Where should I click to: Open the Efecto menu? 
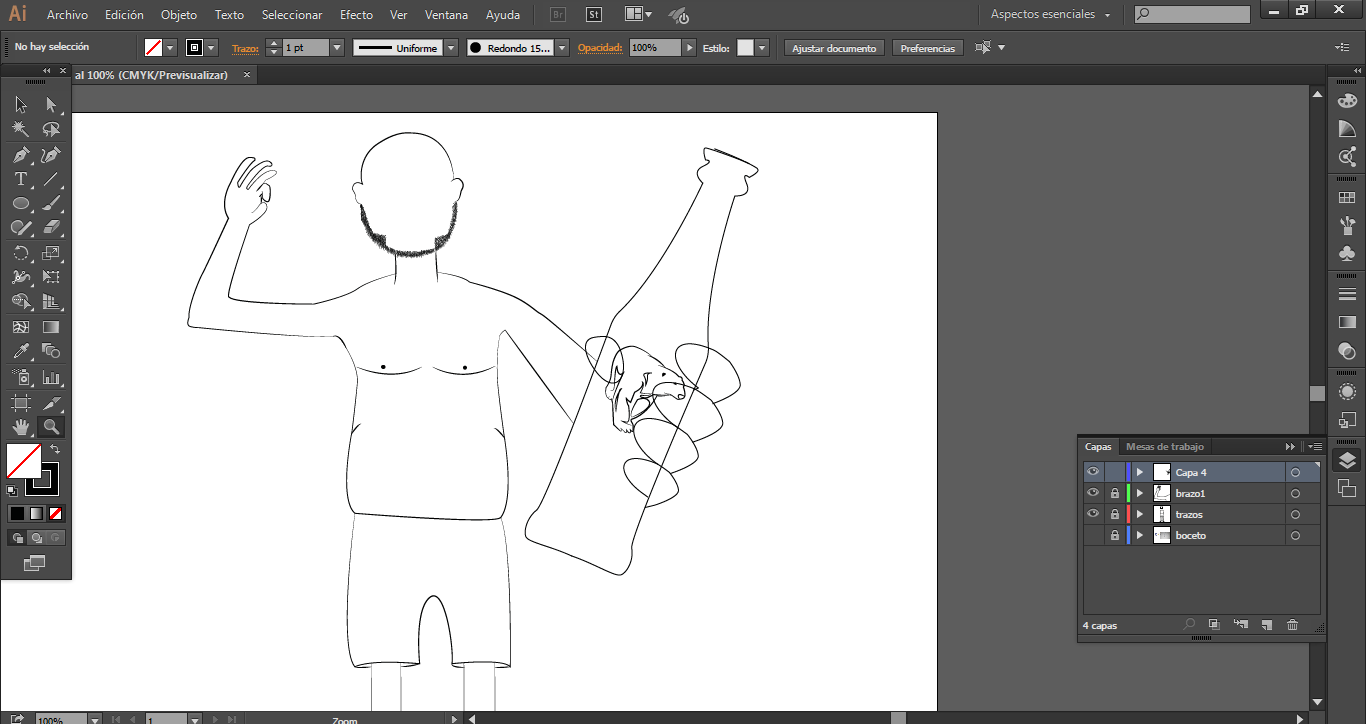tap(356, 15)
